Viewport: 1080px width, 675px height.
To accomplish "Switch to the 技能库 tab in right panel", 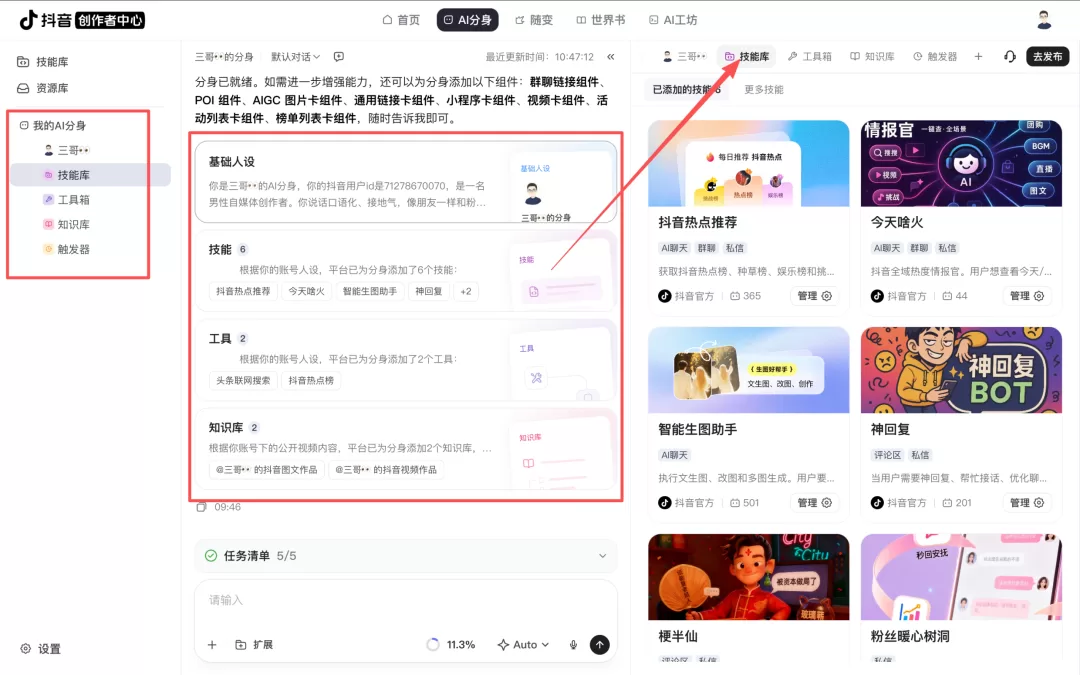I will pyautogui.click(x=747, y=56).
